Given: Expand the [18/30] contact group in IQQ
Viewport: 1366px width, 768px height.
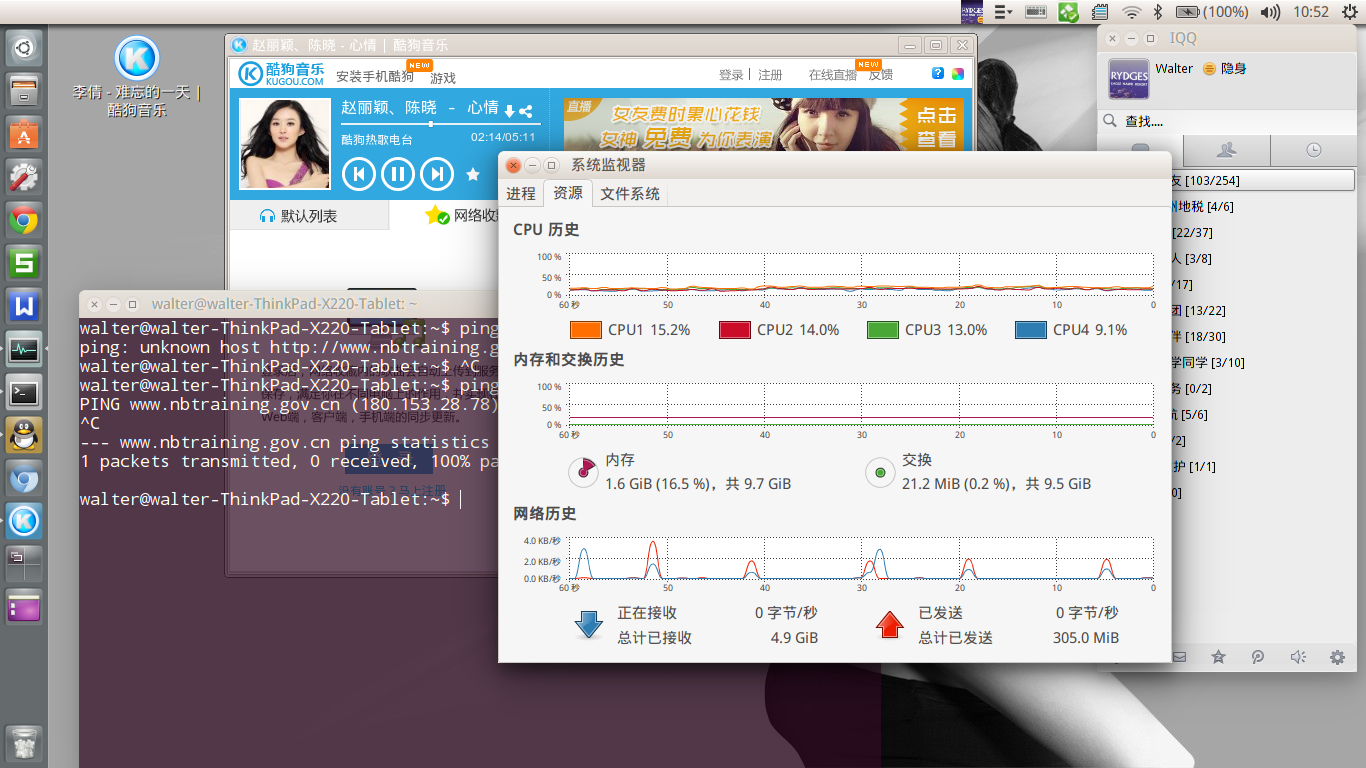Looking at the screenshot, I should tap(1262, 336).
